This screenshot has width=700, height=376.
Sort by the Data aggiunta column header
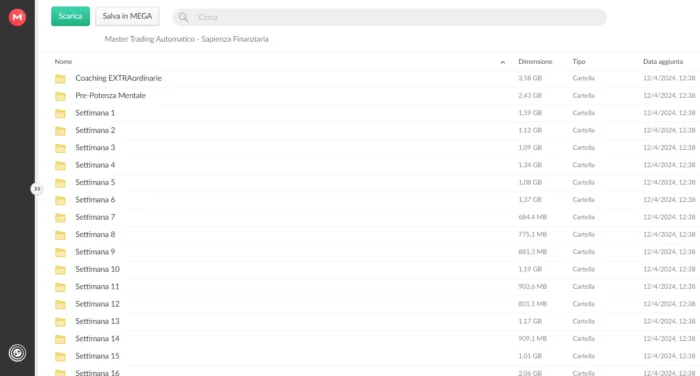click(663, 62)
